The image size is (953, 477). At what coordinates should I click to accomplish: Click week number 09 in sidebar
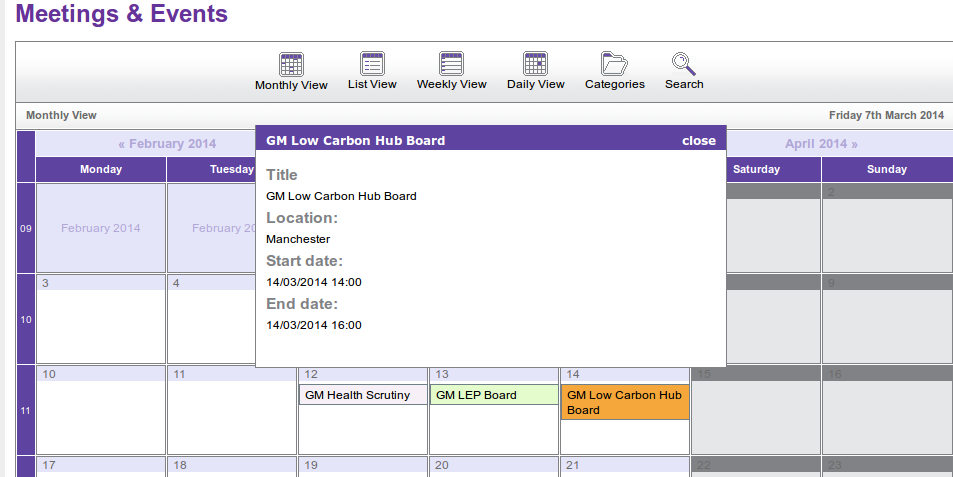26,229
